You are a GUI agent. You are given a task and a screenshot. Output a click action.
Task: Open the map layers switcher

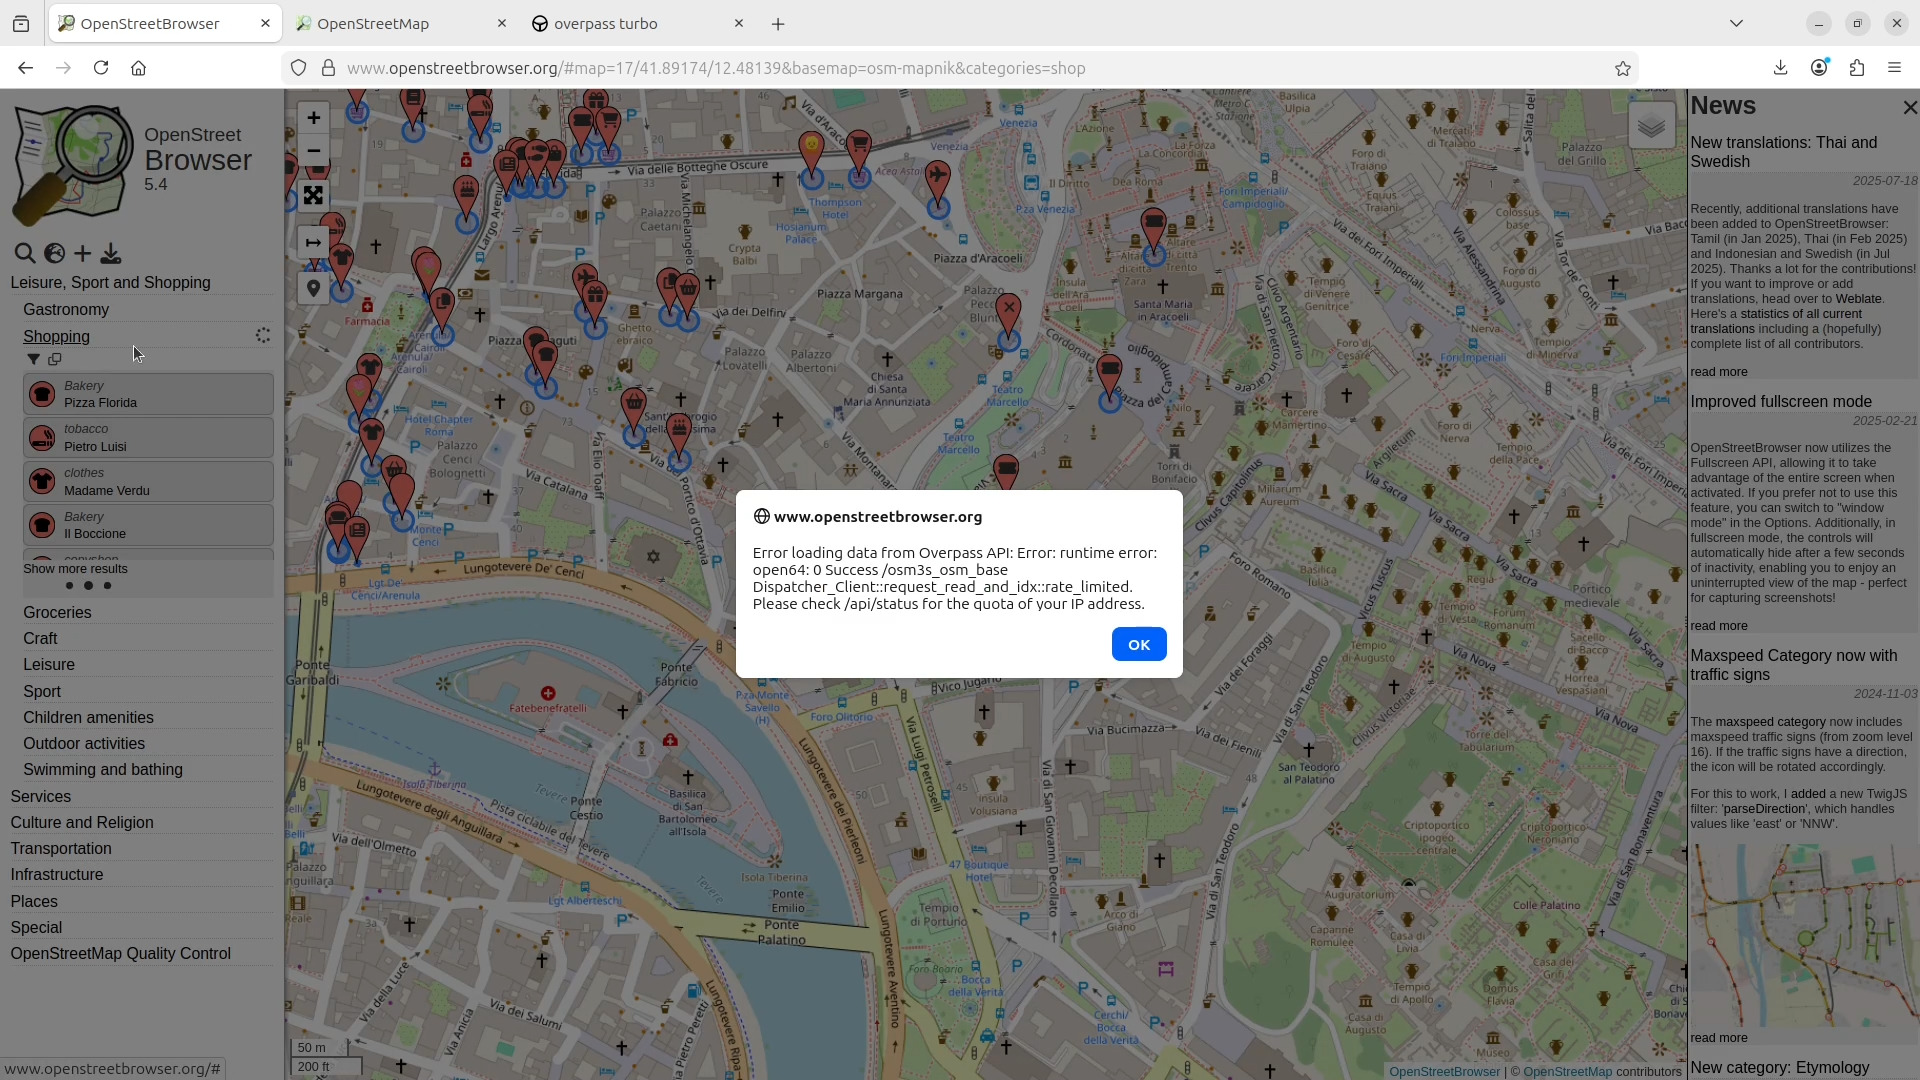pyautogui.click(x=1651, y=126)
